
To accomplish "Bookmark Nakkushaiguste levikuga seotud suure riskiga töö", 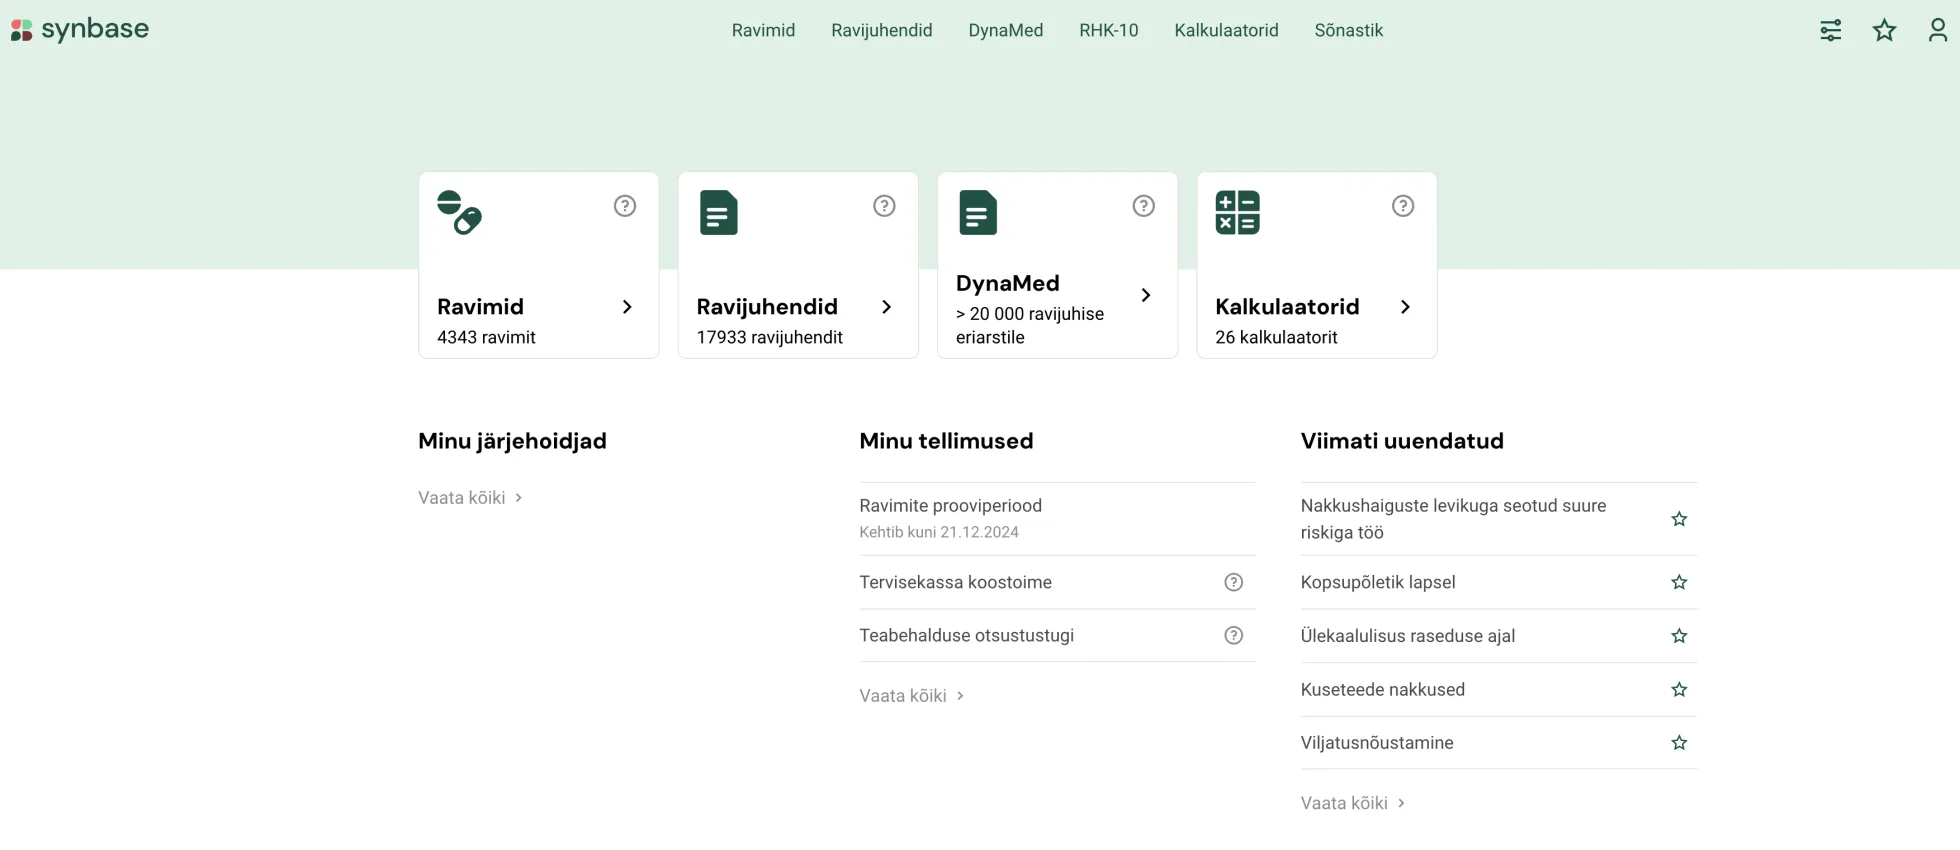I will 1679,519.
